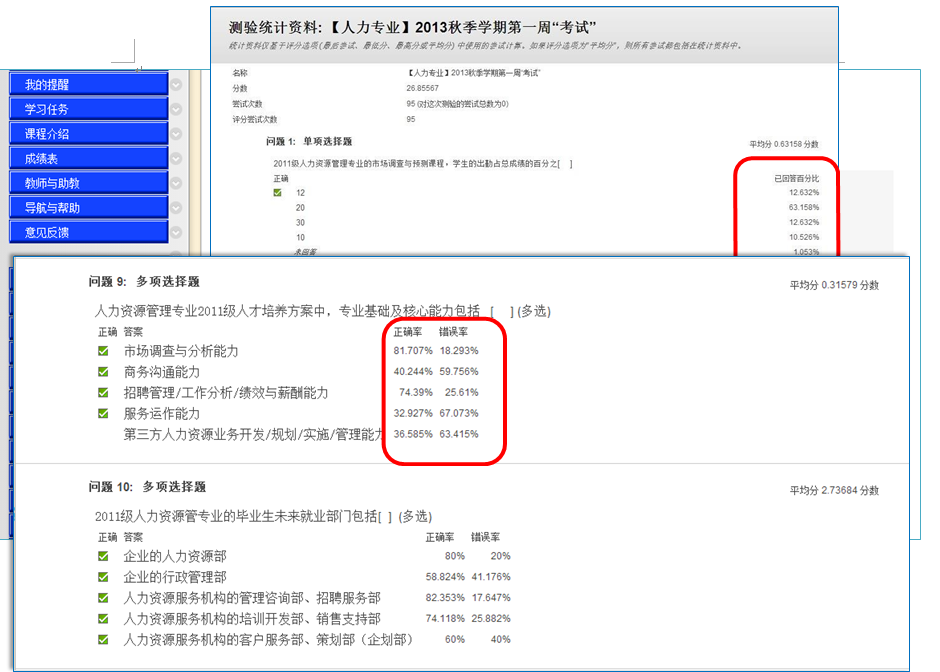
Task: Click the check mark beside 商务沟通能力
Action: [x=103, y=372]
